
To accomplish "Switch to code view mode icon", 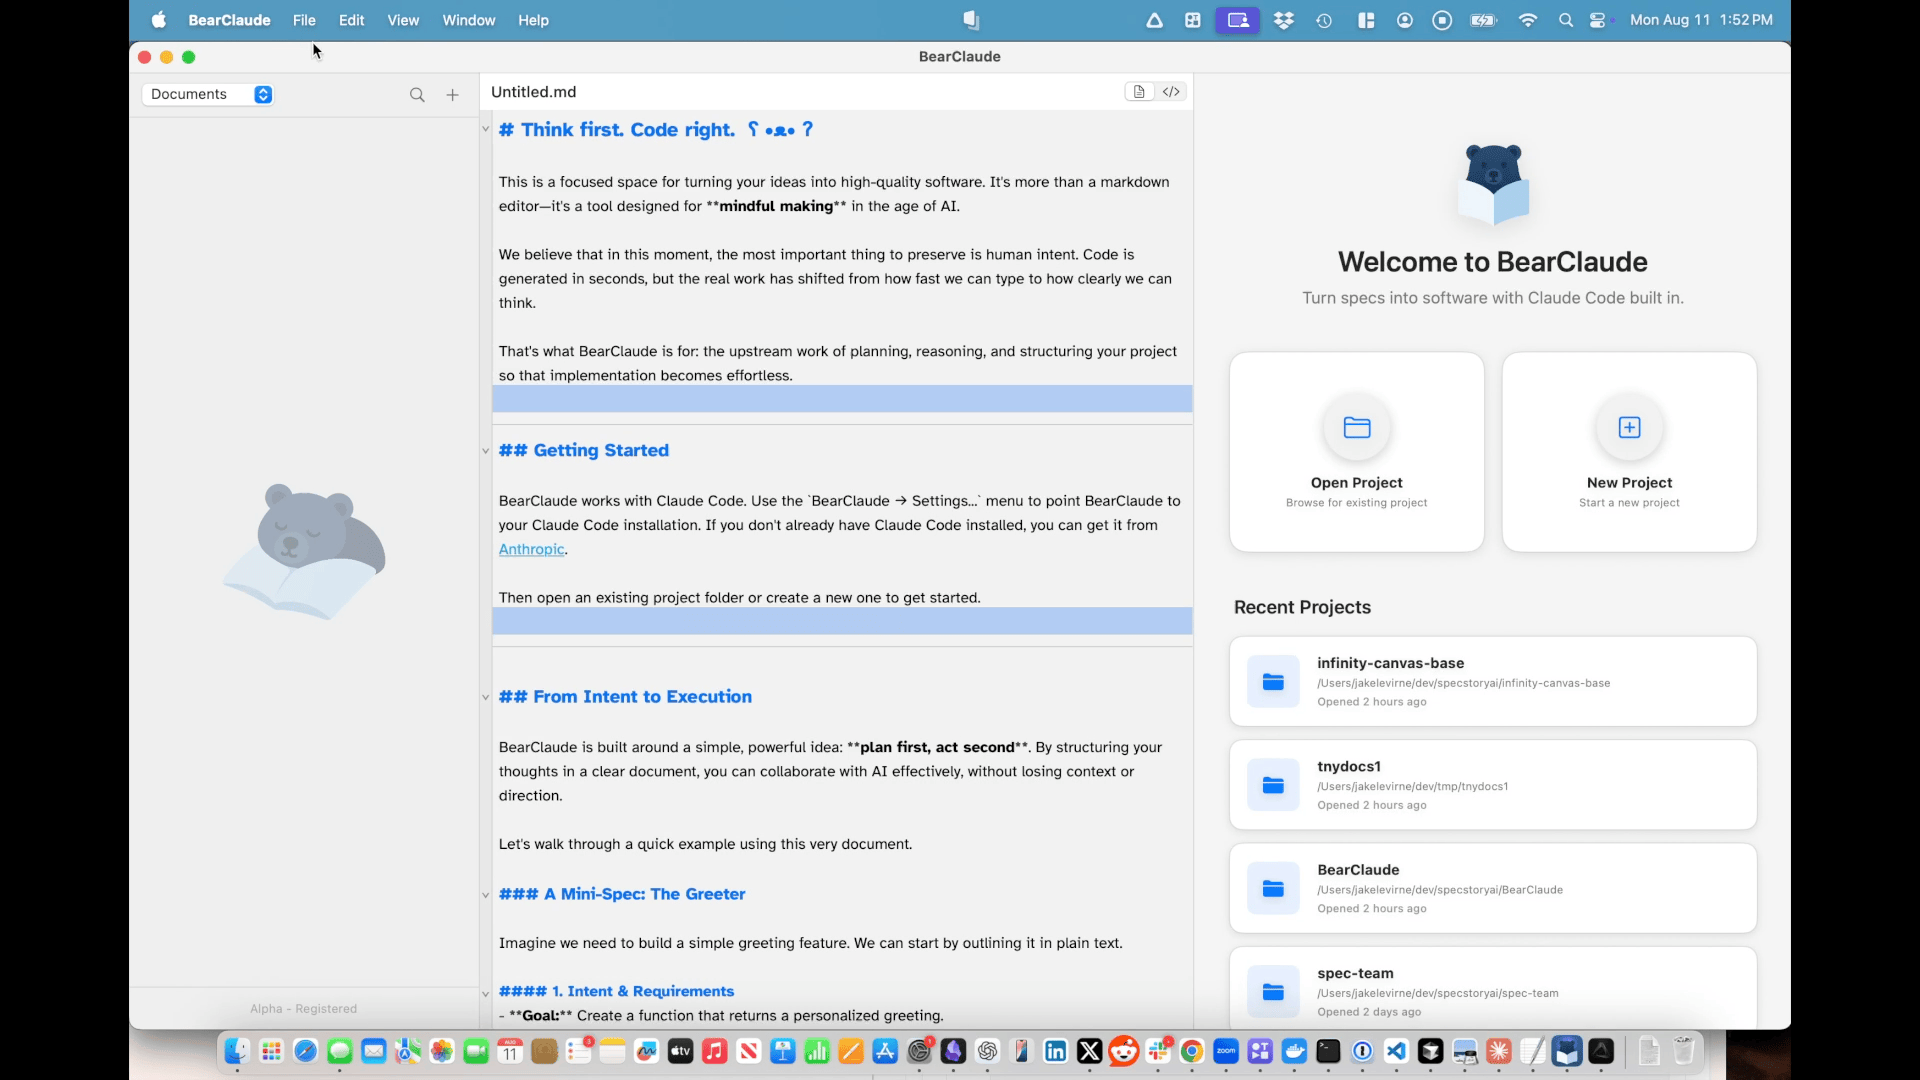I will pyautogui.click(x=1171, y=92).
